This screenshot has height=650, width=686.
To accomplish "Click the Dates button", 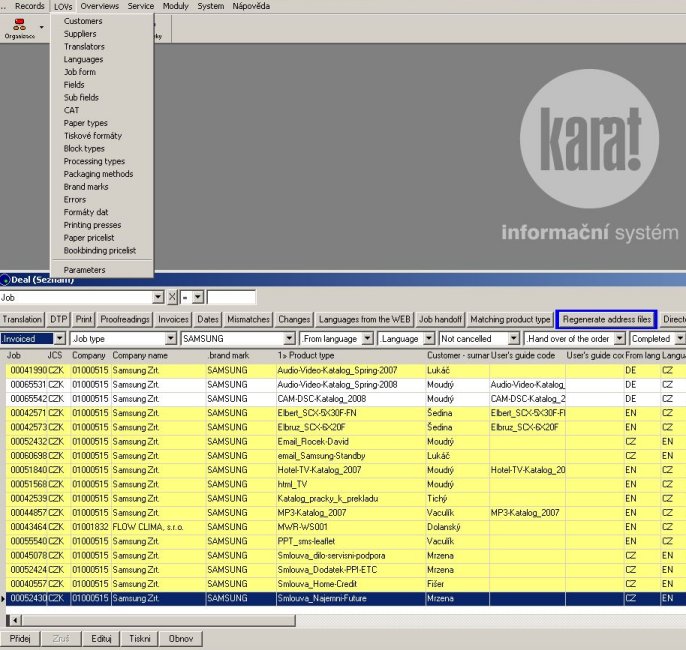I will point(208,319).
